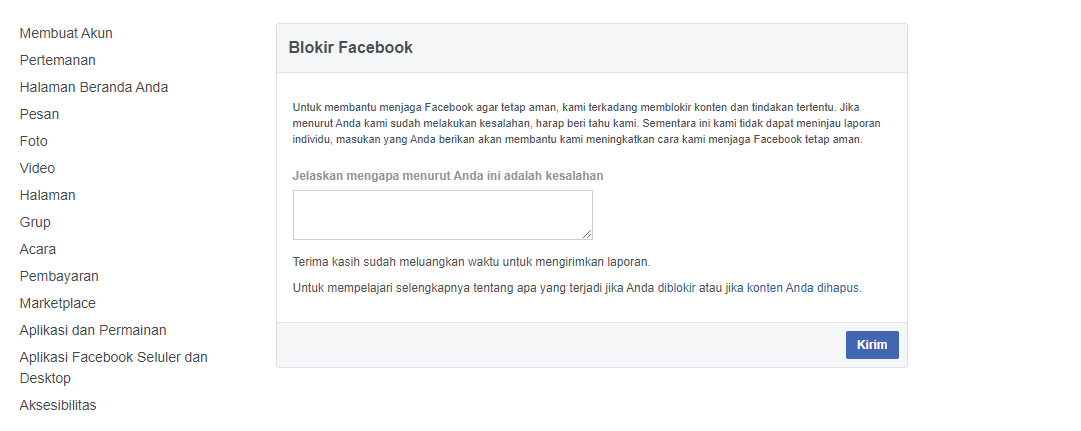Open Aplikasi dan Permainan topic
Screen dimensions: 1081x431
(x=93, y=330)
